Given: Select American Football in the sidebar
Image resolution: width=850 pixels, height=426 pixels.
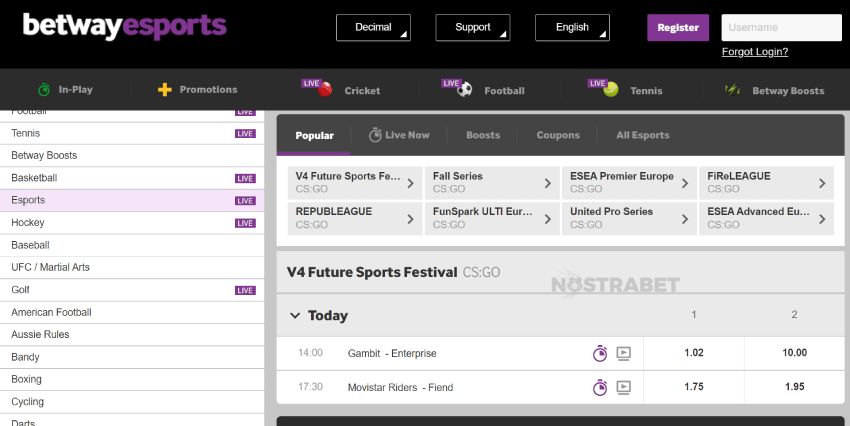Looking at the screenshot, I should click(x=132, y=312).
